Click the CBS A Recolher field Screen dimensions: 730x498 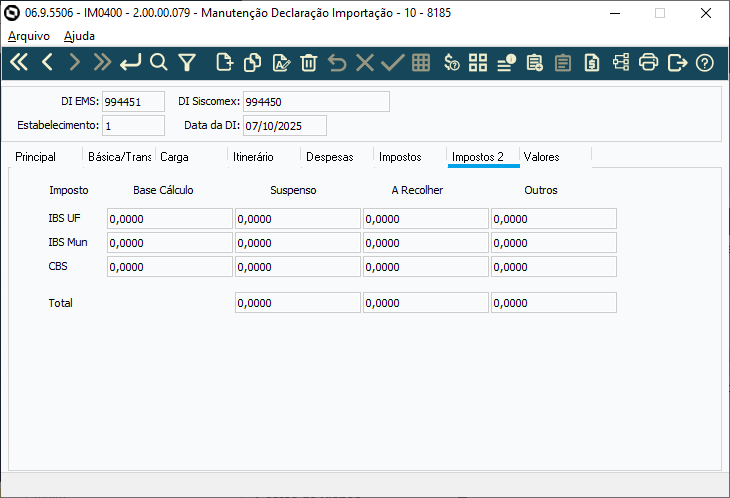click(425, 267)
